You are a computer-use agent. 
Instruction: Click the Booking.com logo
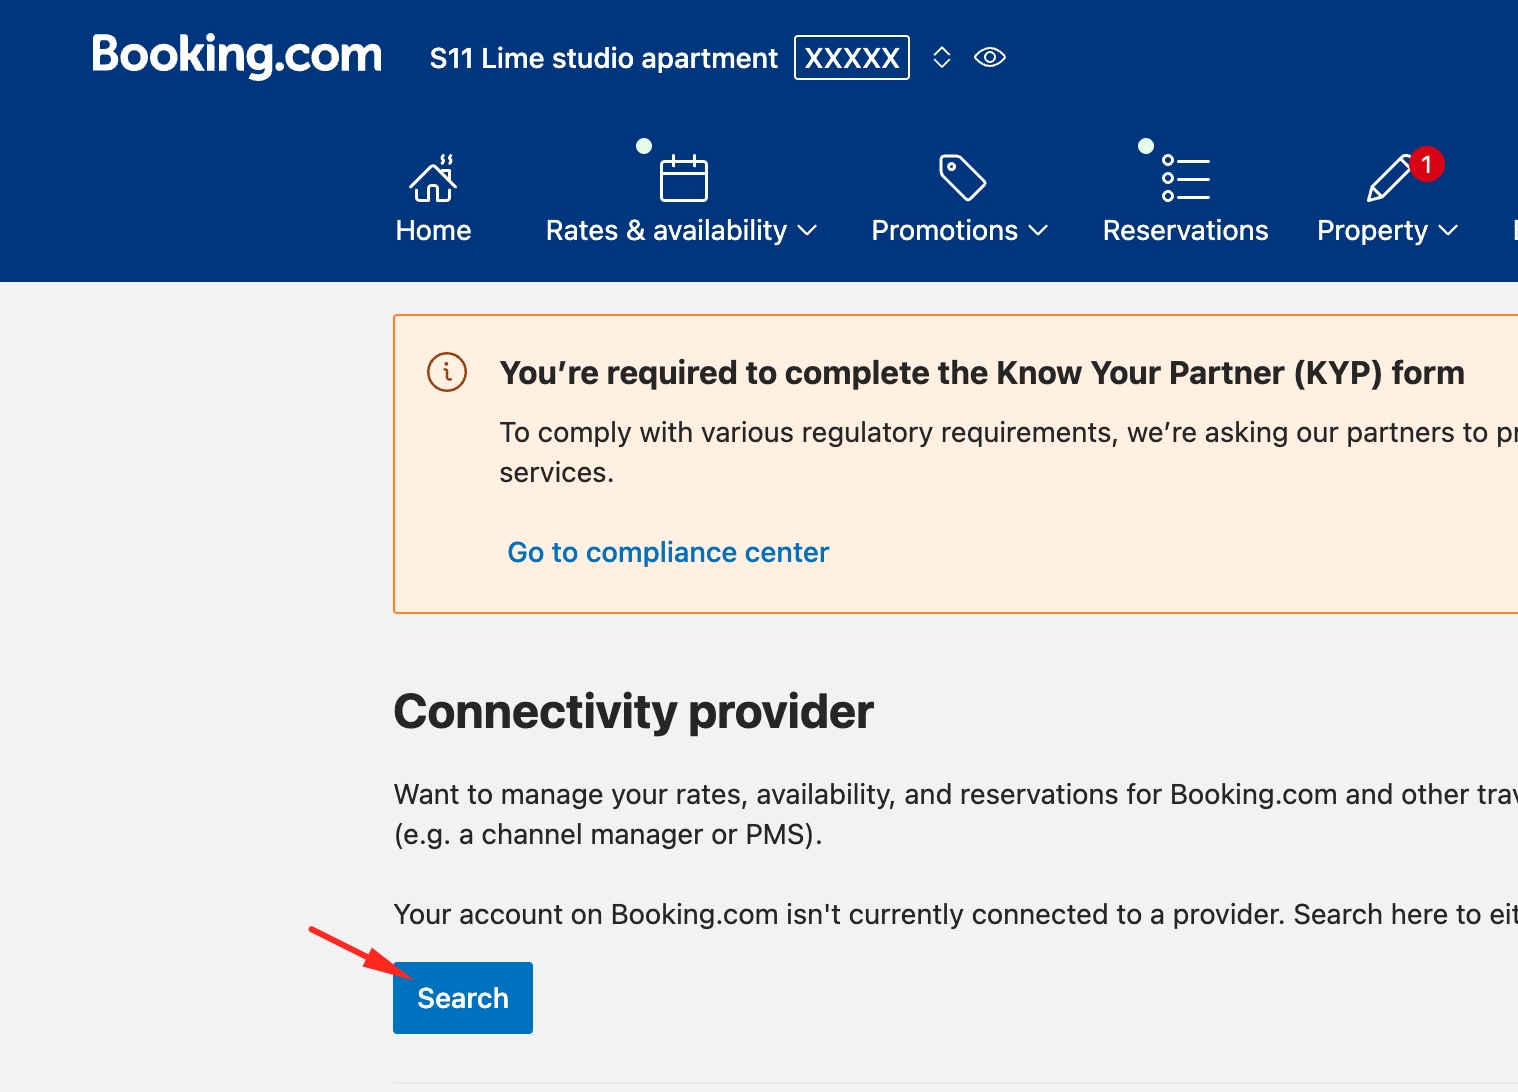(x=237, y=55)
